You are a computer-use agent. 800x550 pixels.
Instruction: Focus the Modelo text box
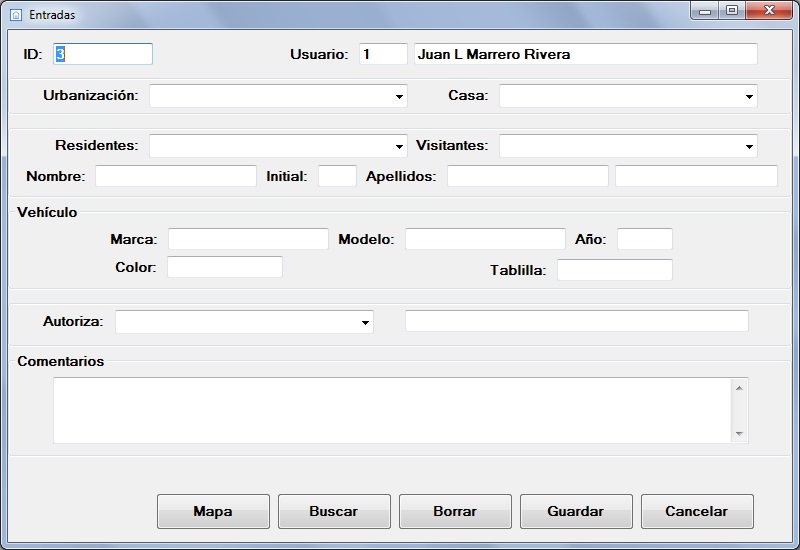(485, 239)
